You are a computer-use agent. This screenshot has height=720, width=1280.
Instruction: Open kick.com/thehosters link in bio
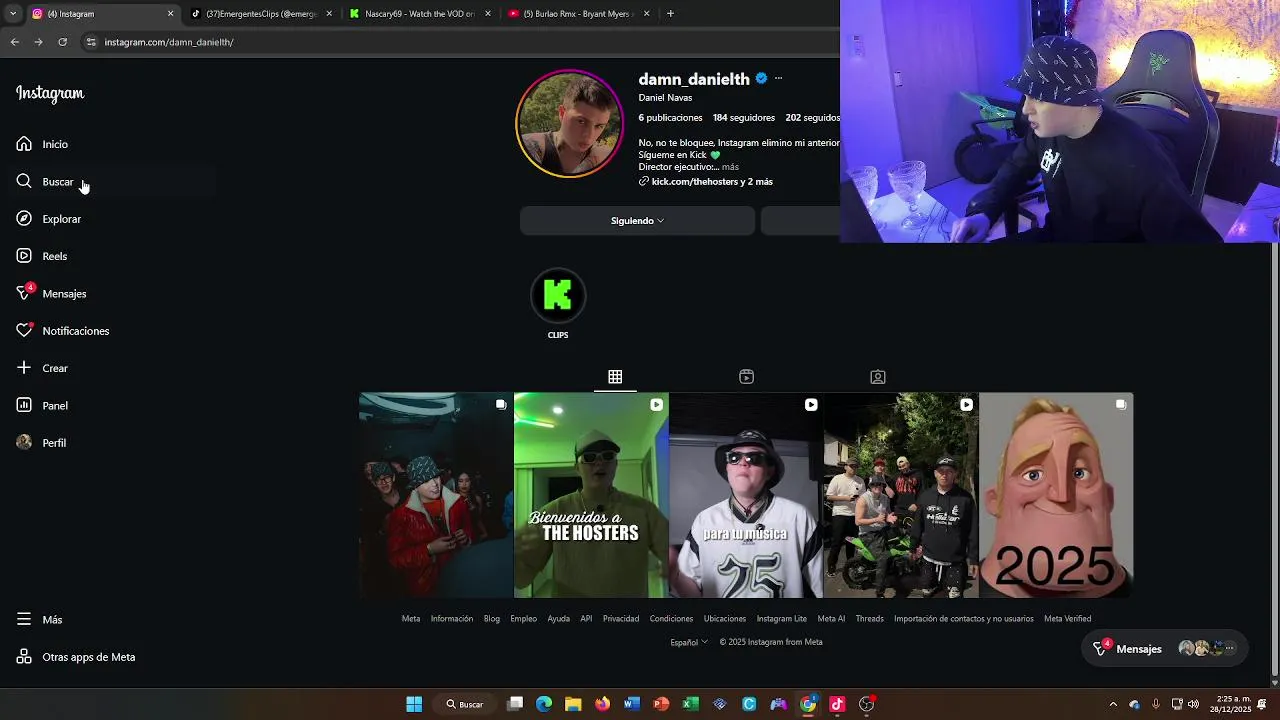[x=711, y=182]
